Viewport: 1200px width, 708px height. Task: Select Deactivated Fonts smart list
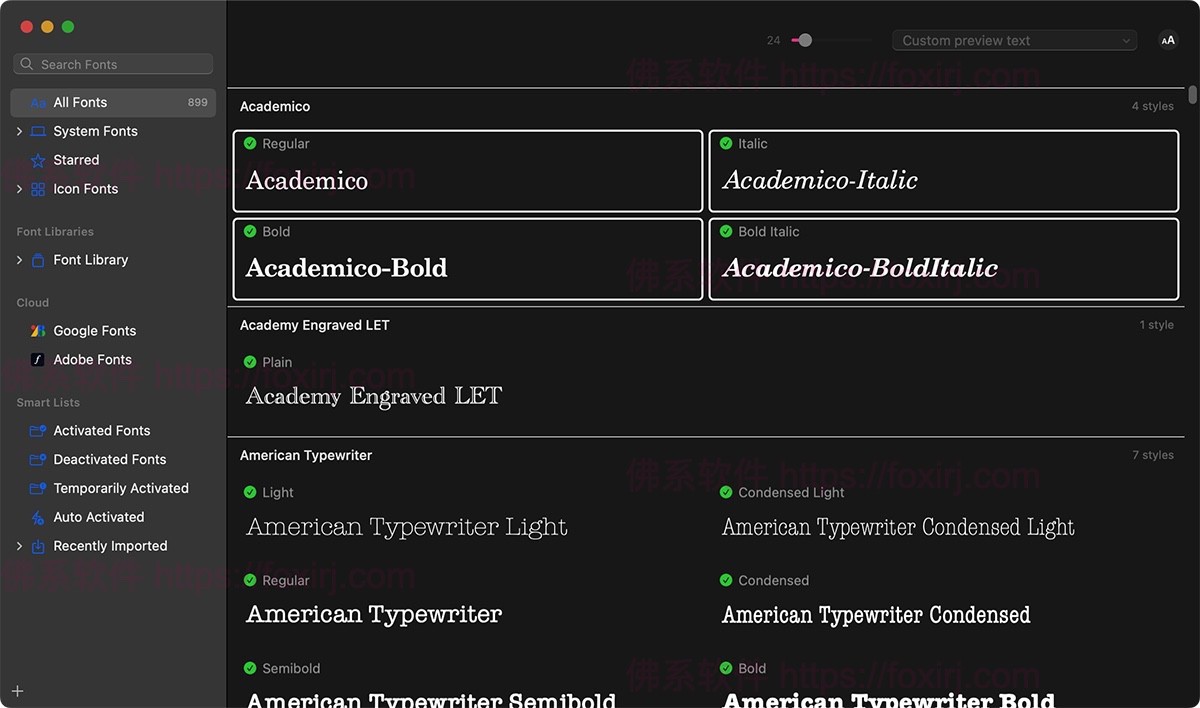coord(40,459)
